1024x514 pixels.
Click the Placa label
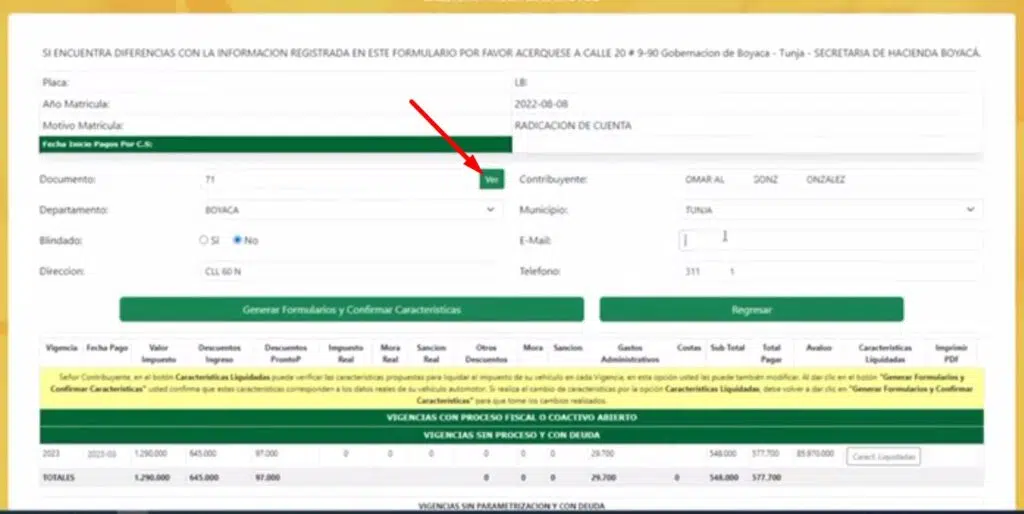coord(56,83)
